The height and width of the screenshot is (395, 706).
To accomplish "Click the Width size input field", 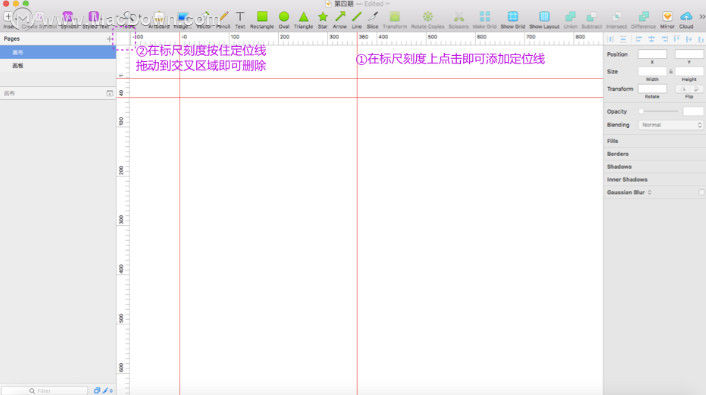I will [652, 72].
